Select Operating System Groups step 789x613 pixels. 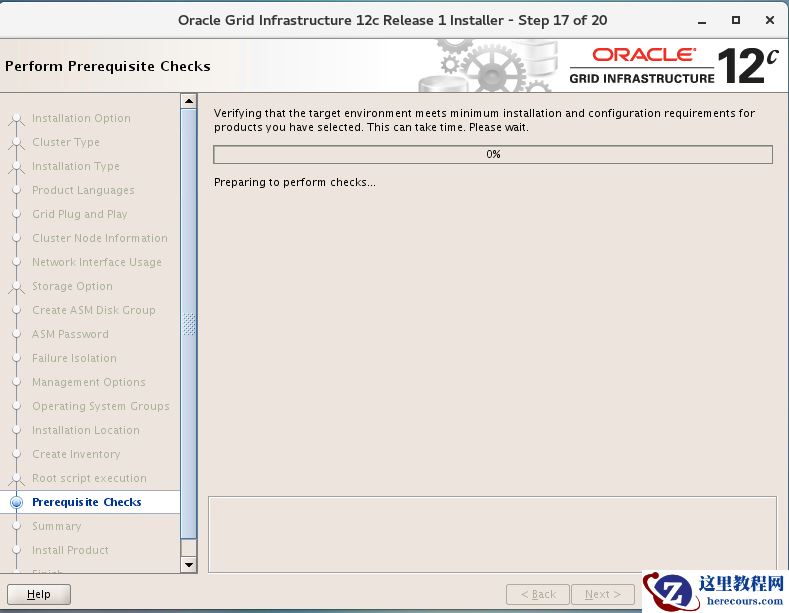click(x=101, y=406)
